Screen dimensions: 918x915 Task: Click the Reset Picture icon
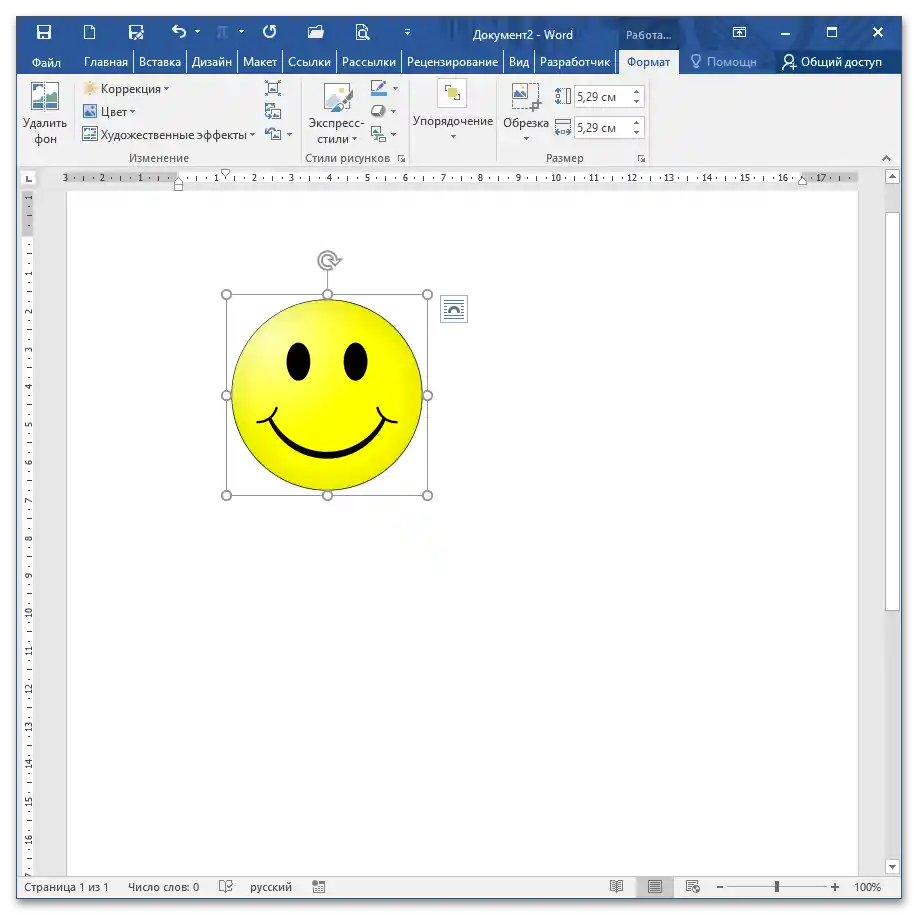pyautogui.click(x=273, y=134)
